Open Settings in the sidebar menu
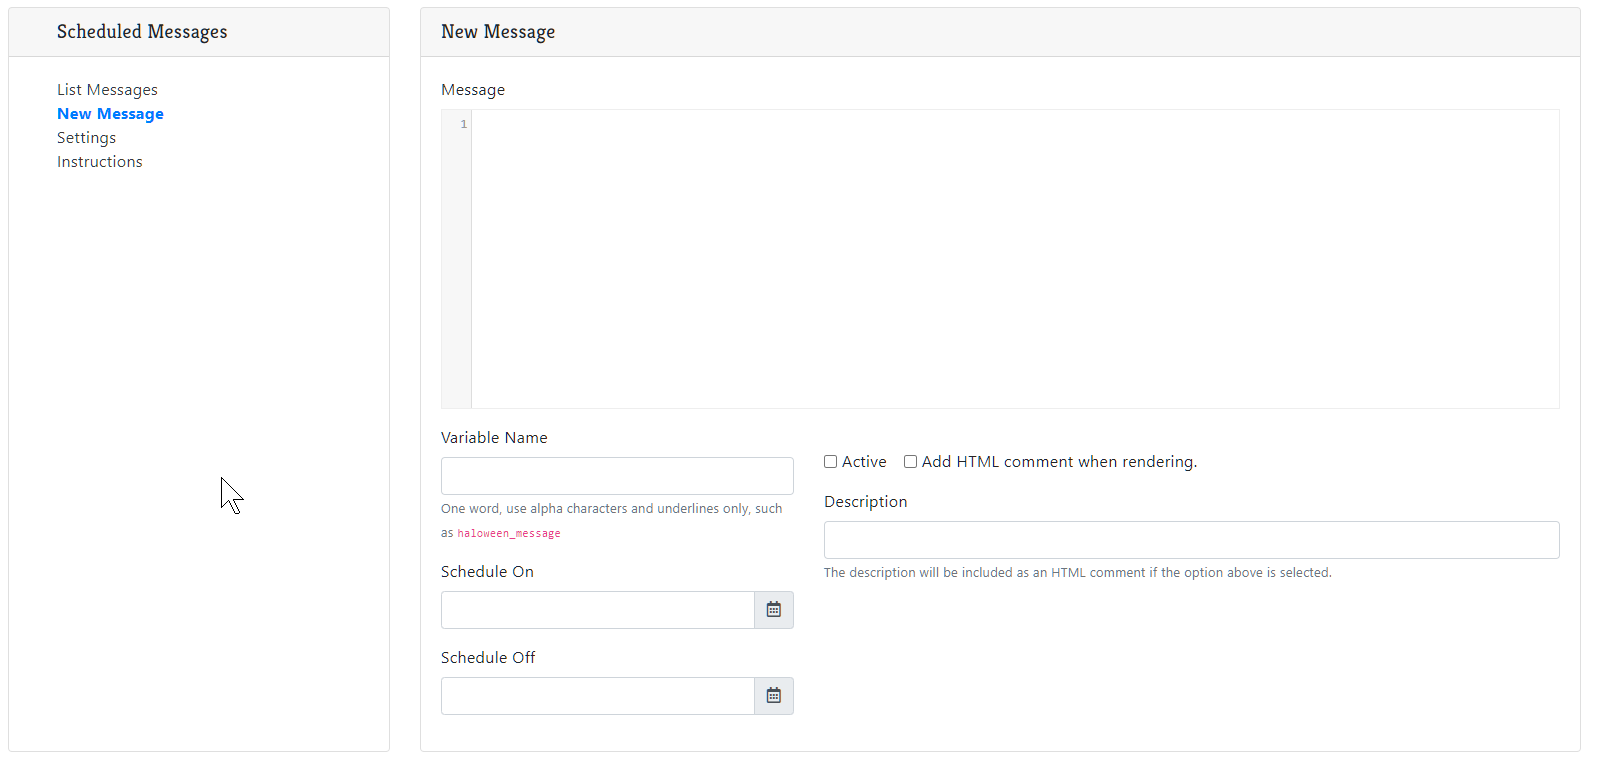 (86, 138)
